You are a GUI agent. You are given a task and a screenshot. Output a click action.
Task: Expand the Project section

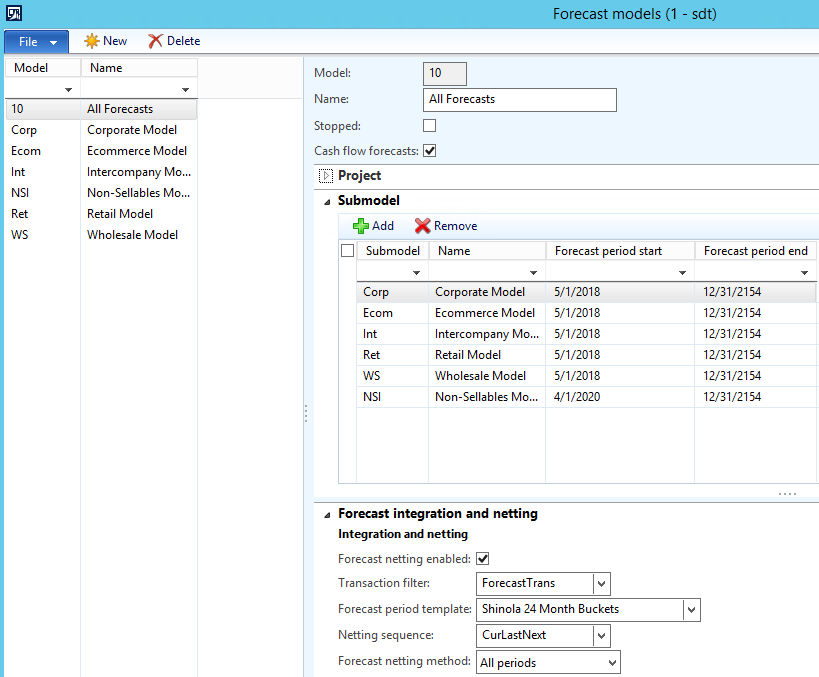pyautogui.click(x=324, y=176)
